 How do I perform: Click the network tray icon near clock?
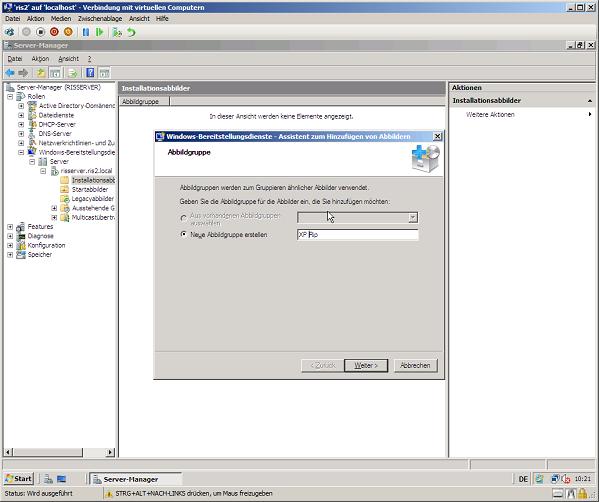pyautogui.click(x=555, y=479)
